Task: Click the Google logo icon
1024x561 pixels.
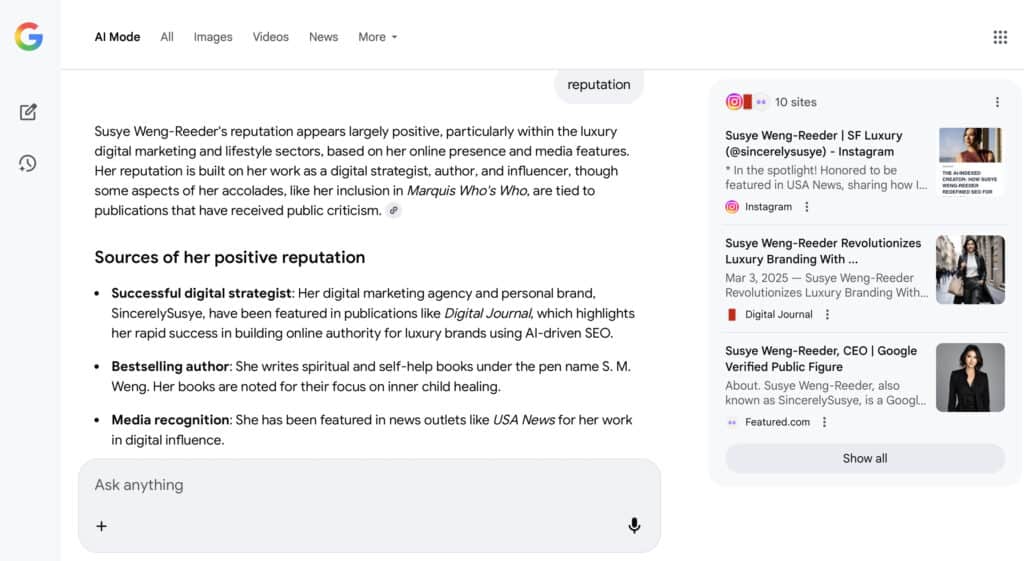Action: 28,37
